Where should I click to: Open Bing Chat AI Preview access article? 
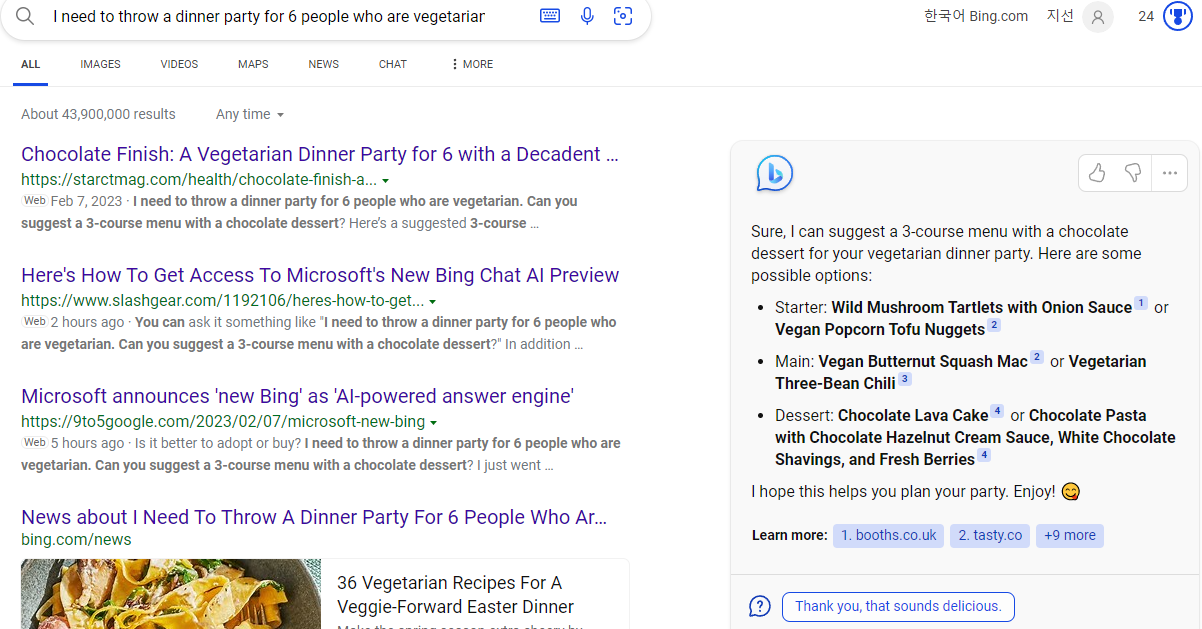320,275
